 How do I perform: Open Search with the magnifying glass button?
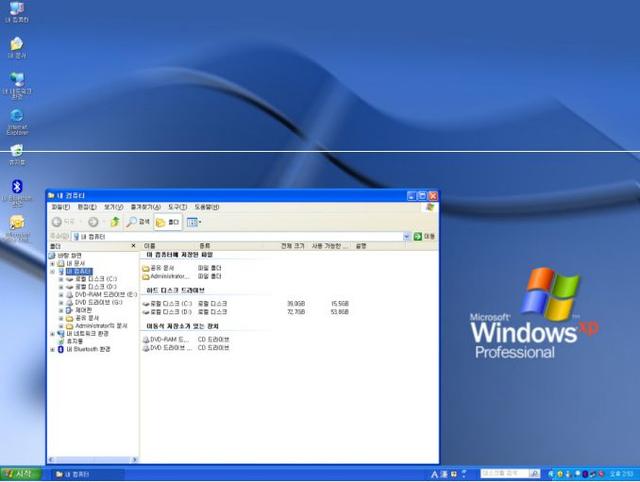coord(138,222)
